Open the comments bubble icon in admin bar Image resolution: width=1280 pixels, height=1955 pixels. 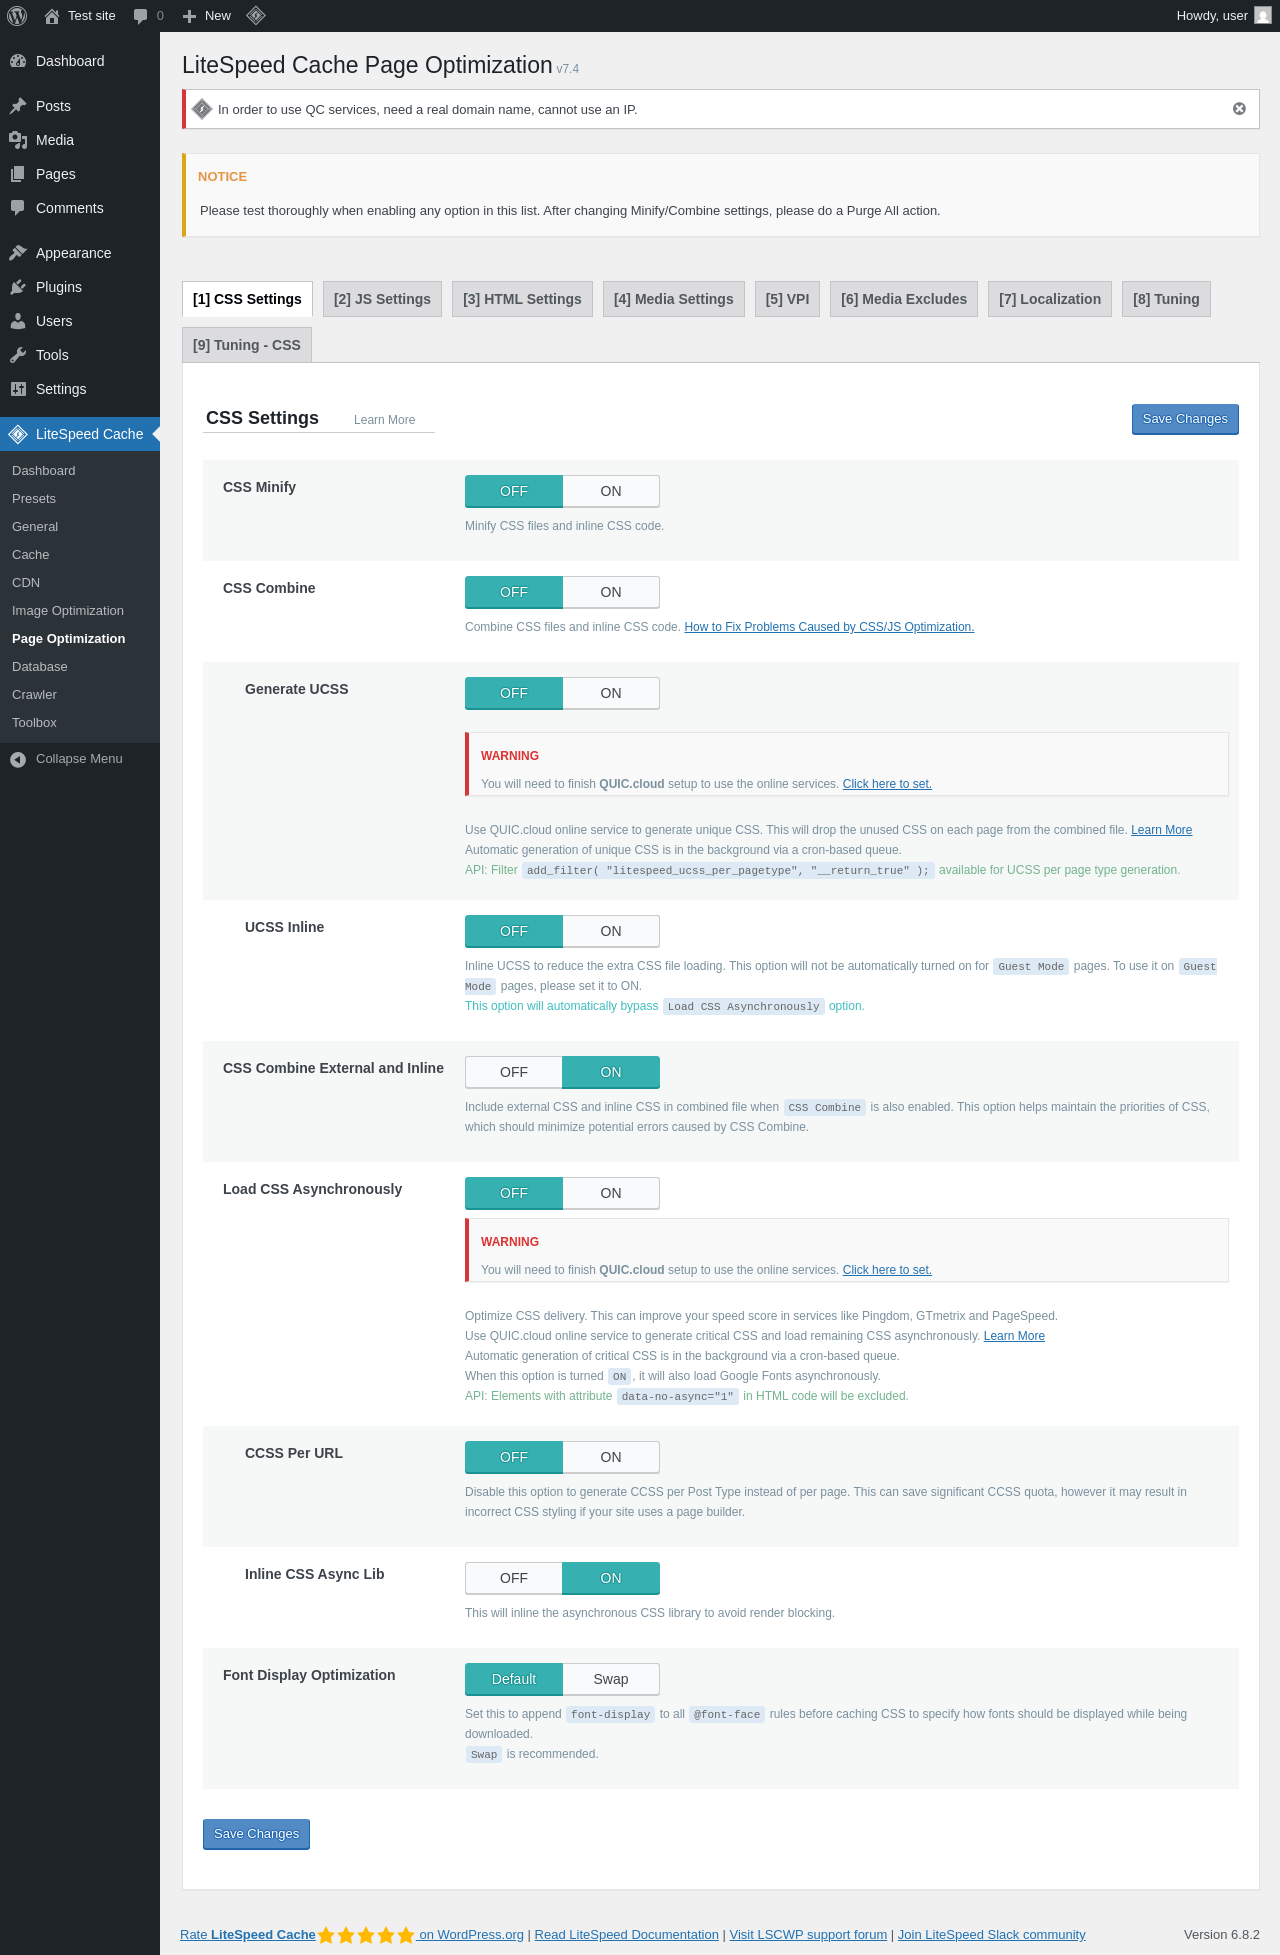(x=141, y=16)
